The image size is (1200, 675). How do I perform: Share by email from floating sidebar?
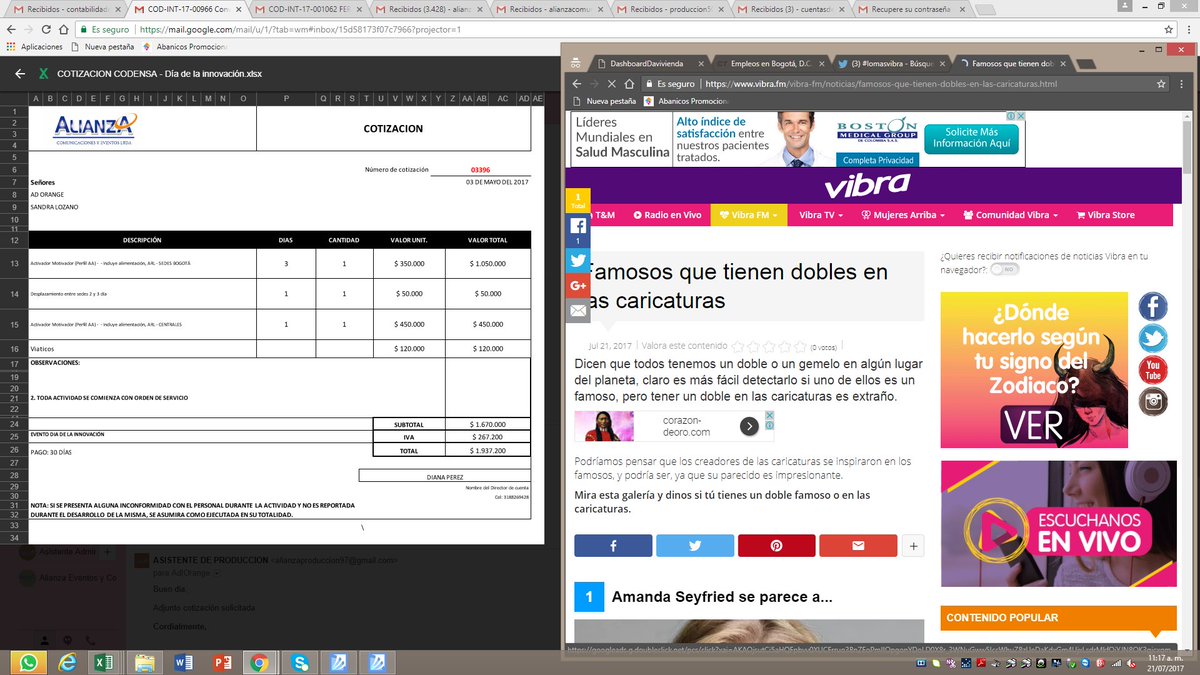click(x=578, y=311)
